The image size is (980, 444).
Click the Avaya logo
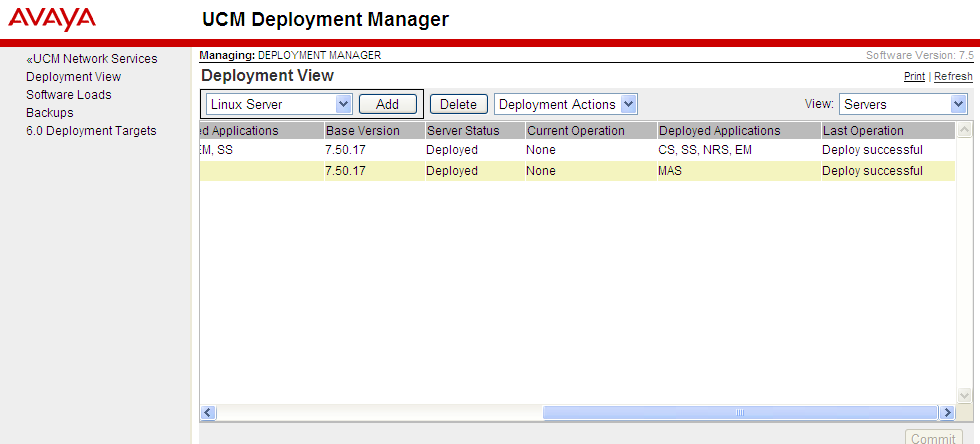pos(52,19)
